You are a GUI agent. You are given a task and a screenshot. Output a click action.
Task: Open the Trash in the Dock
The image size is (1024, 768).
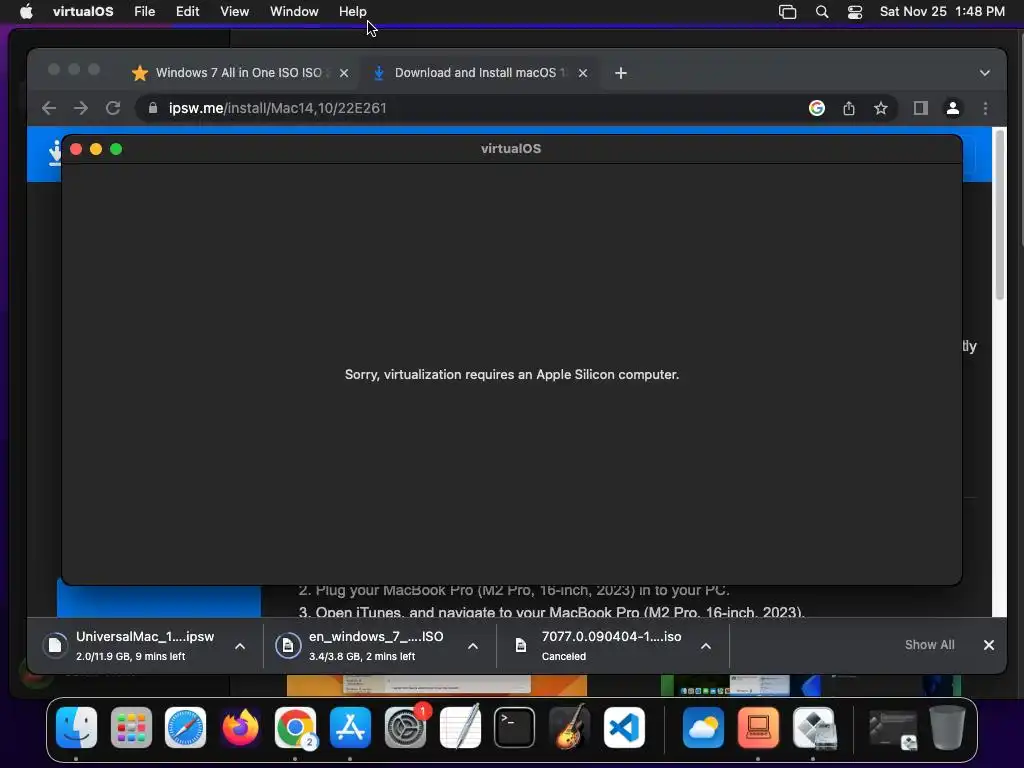coord(948,728)
